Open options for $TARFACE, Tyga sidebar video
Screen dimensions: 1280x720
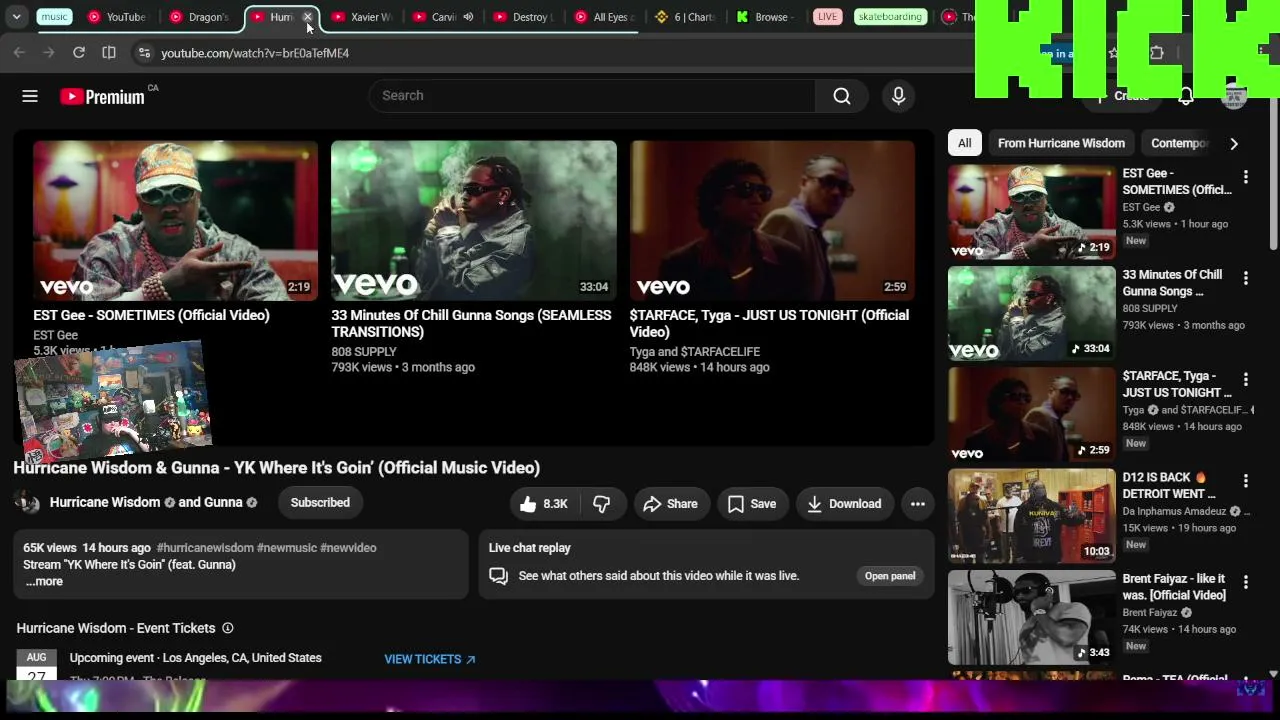pyautogui.click(x=1246, y=380)
